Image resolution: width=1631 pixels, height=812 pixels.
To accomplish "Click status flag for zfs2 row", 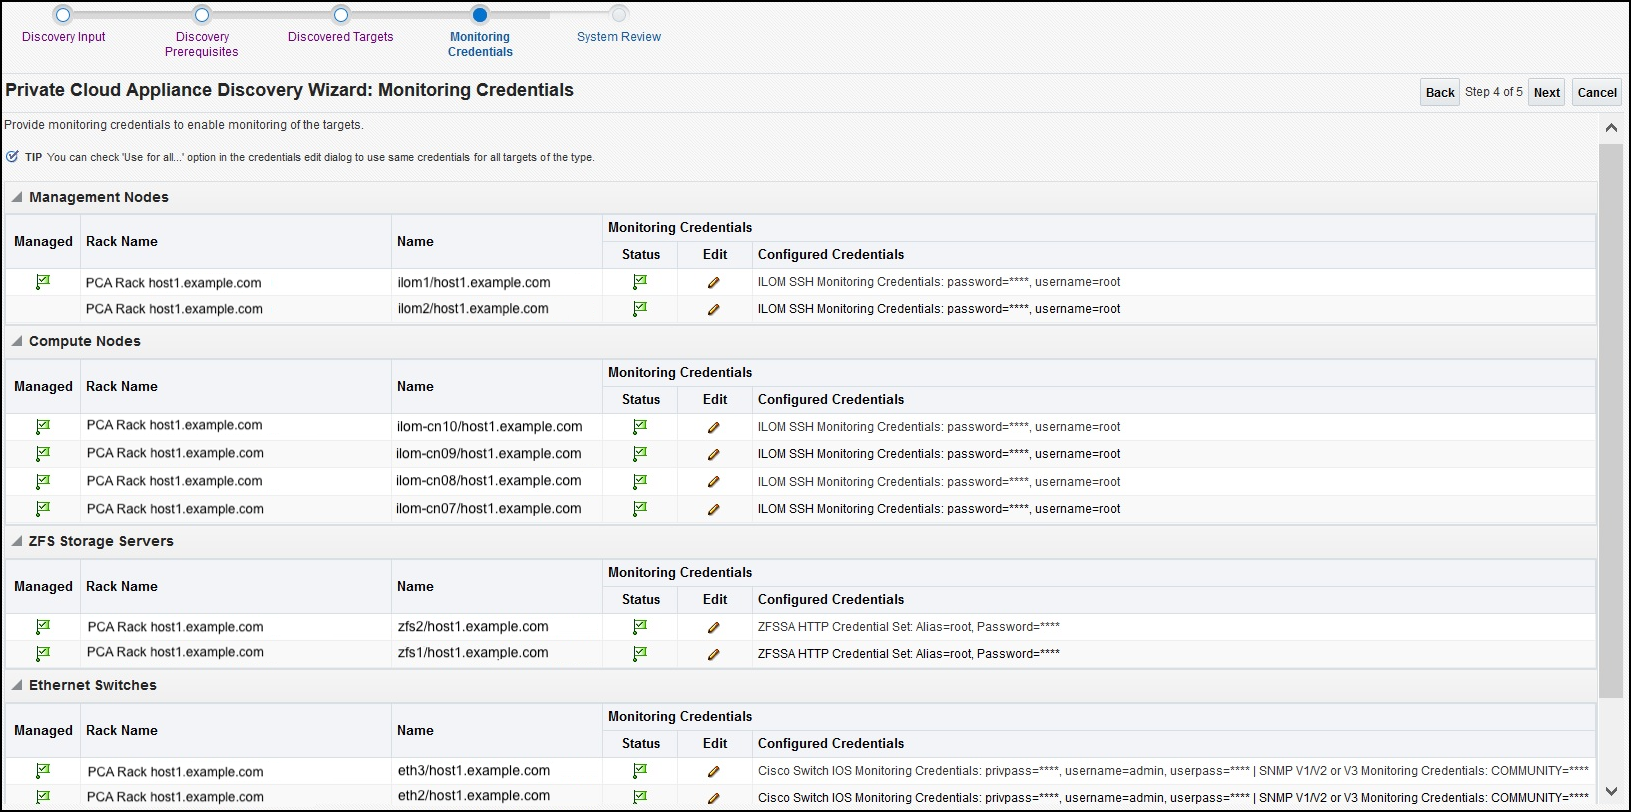I will pos(640,627).
